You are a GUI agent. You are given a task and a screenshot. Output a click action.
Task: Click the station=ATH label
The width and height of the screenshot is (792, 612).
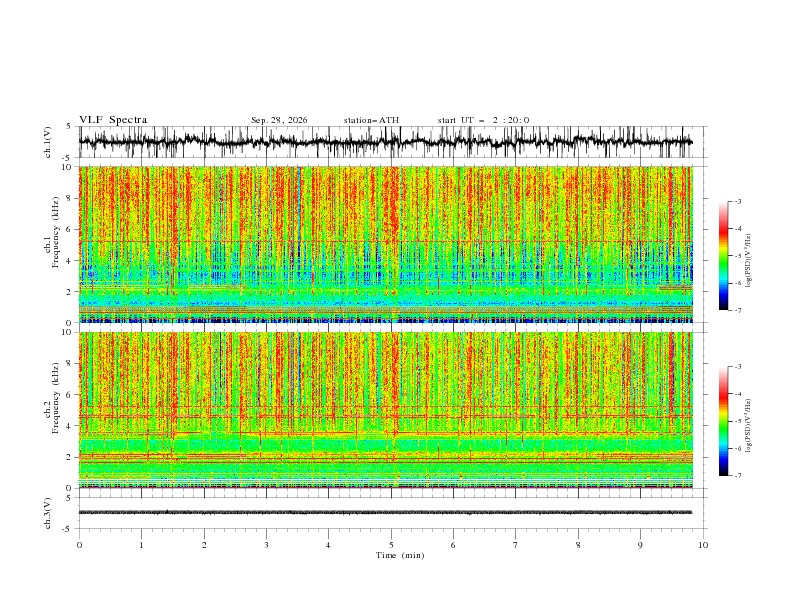[x=371, y=120]
